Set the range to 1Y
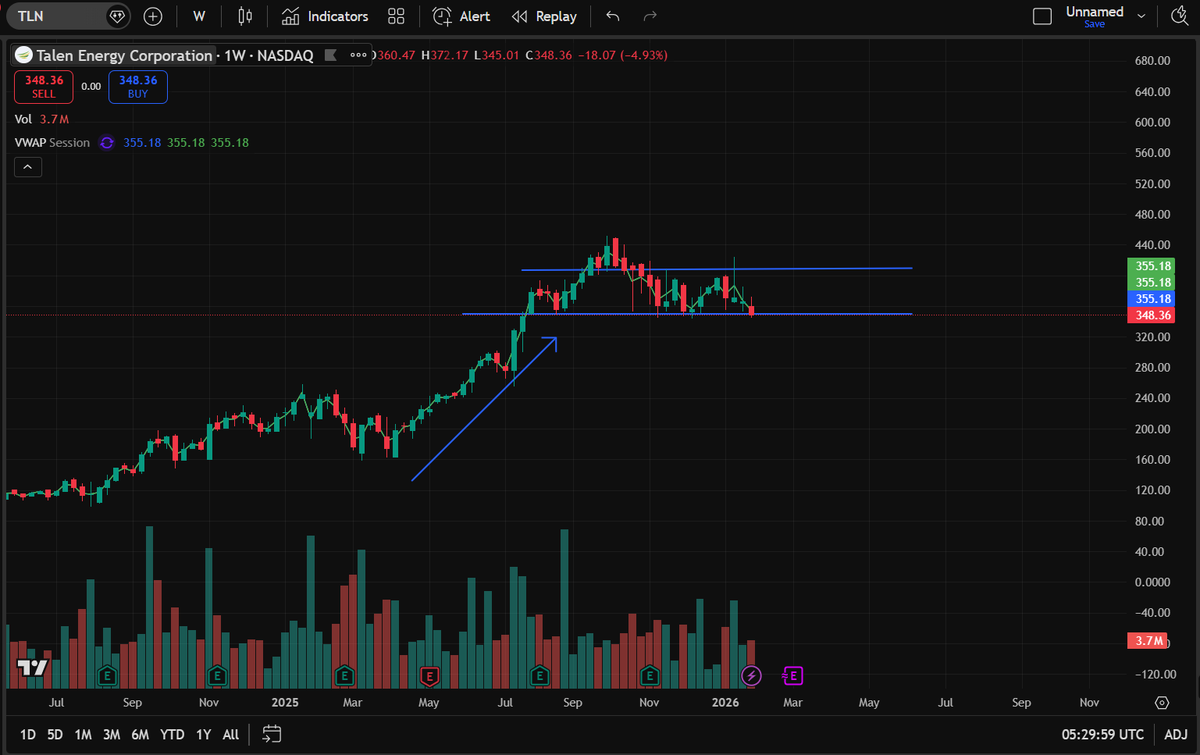Screen dimensions: 1200x755 203,734
